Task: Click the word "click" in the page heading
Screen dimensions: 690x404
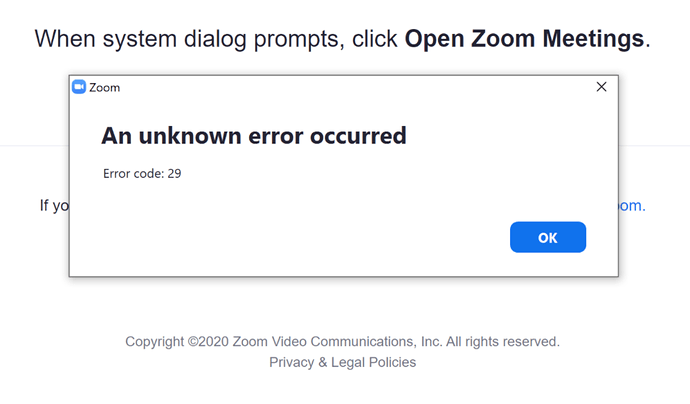Action: pos(375,39)
